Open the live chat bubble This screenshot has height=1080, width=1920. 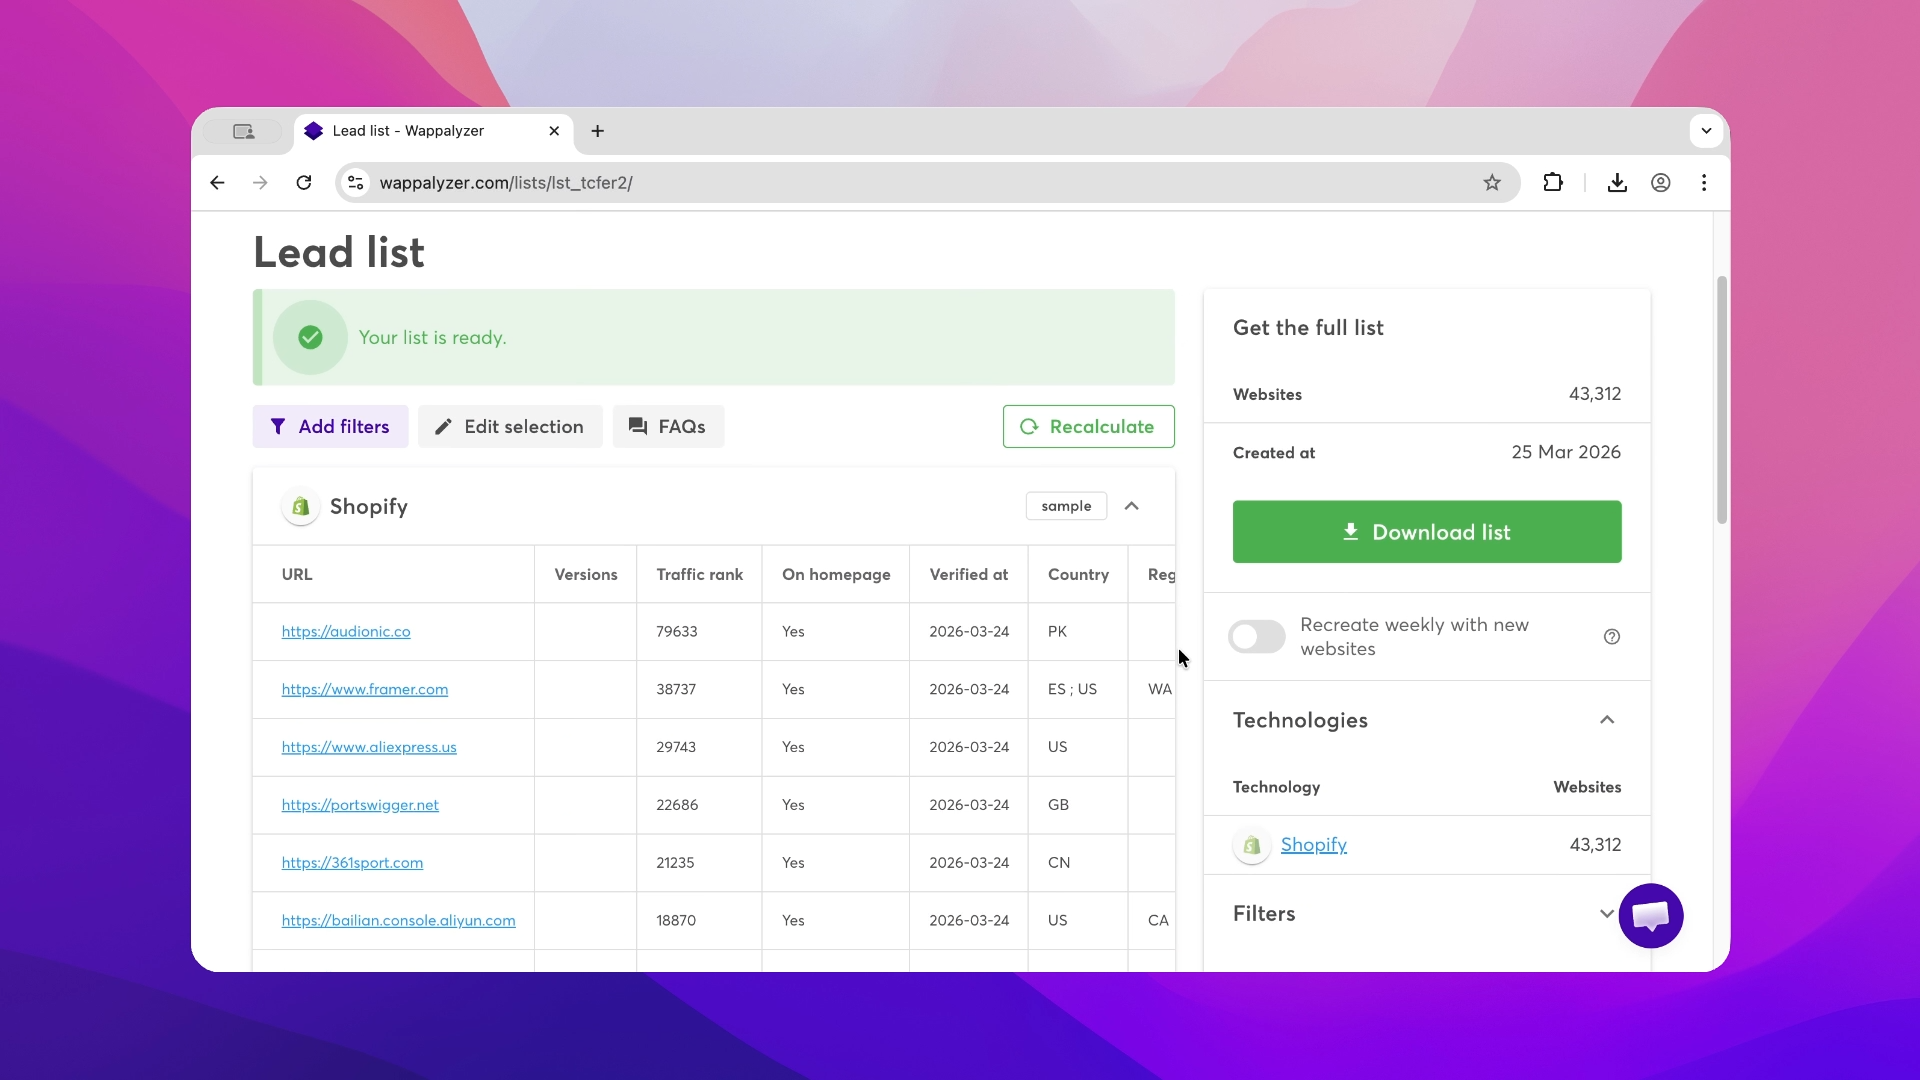(1651, 916)
